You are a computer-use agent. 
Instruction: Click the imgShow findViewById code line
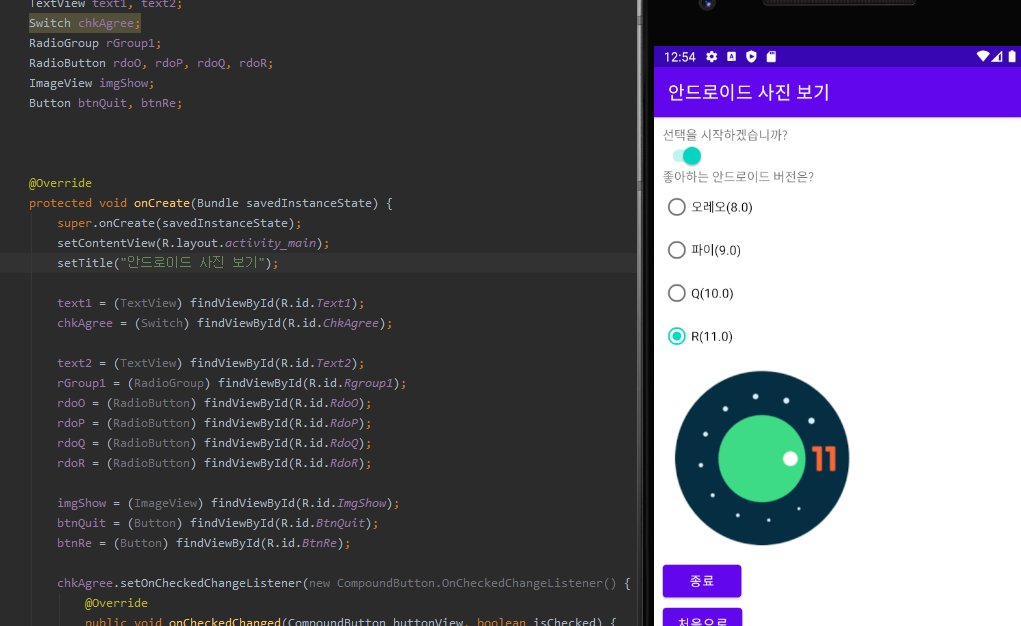pyautogui.click(x=229, y=503)
